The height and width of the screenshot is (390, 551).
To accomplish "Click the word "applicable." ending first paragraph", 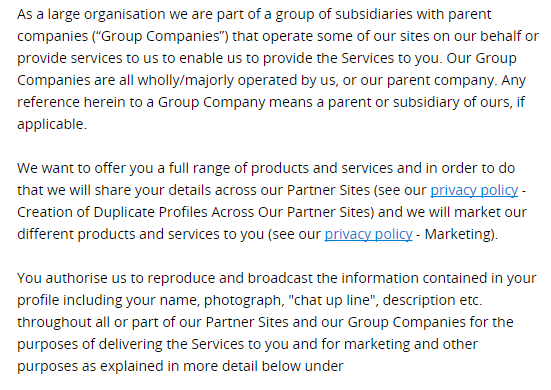I will click(x=52, y=125).
